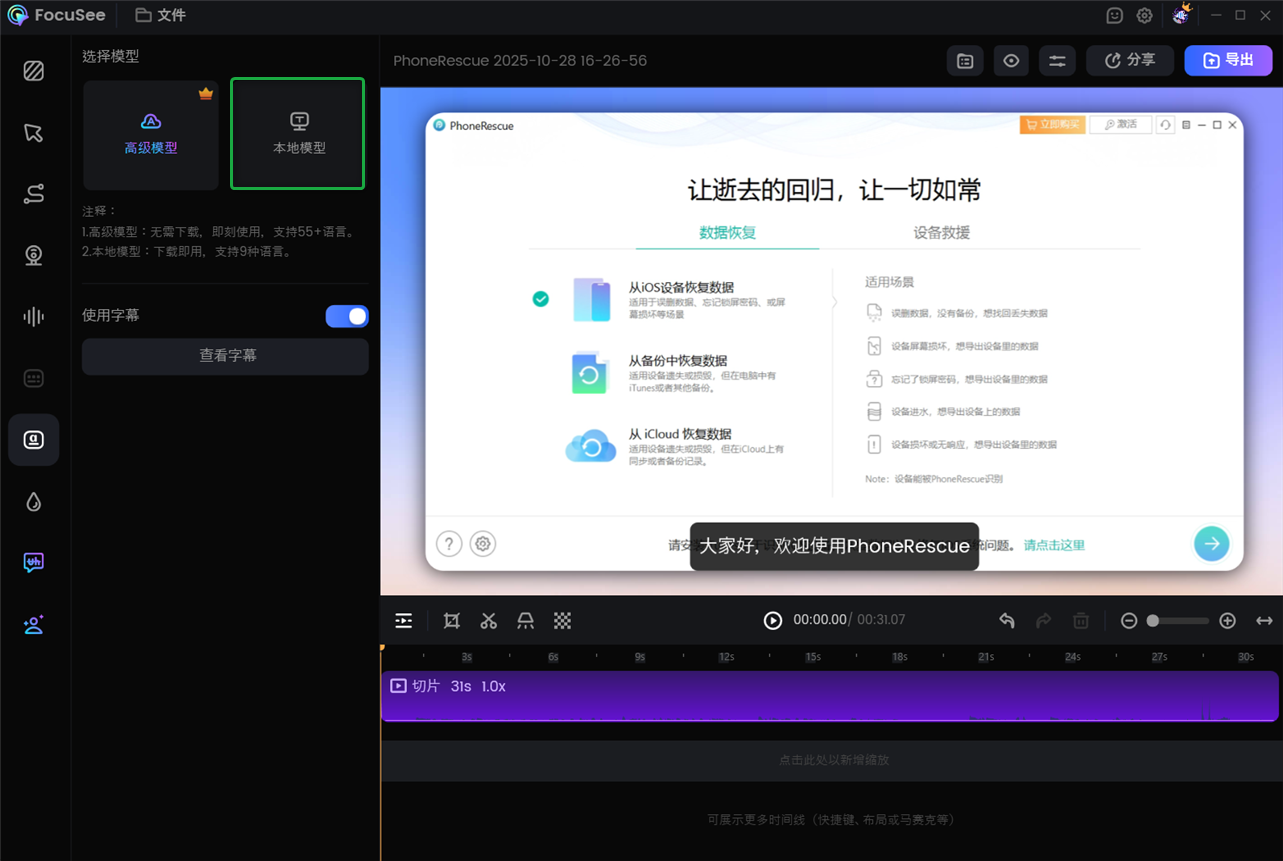
Task: Open the user account avatar
Action: click(1182, 14)
